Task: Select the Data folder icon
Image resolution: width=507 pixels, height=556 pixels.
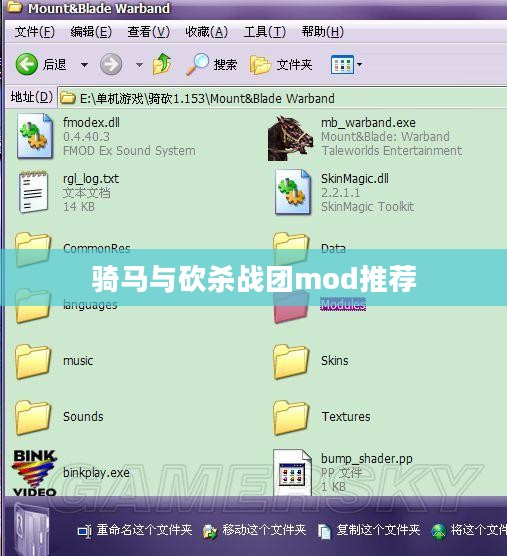Action: pyautogui.click(x=291, y=250)
